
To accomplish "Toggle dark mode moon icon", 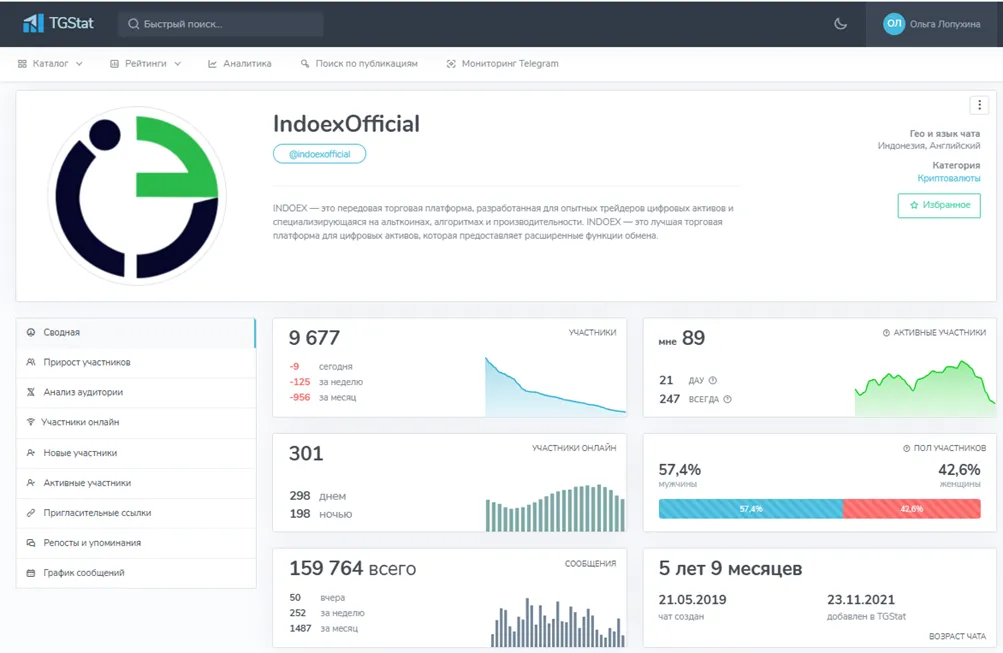I will 841,24.
